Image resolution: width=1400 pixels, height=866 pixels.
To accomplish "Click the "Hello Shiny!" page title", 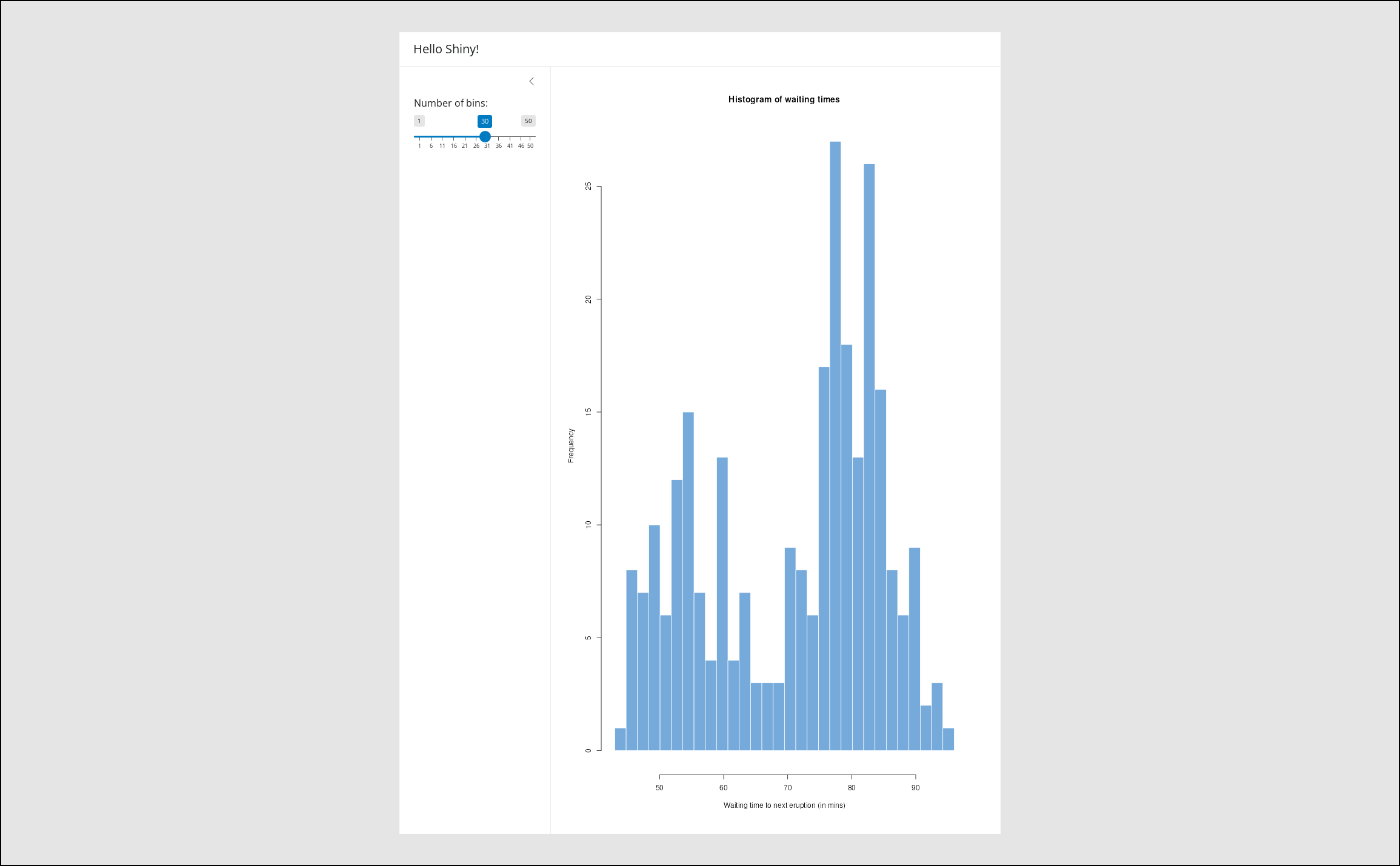I will click(x=446, y=49).
